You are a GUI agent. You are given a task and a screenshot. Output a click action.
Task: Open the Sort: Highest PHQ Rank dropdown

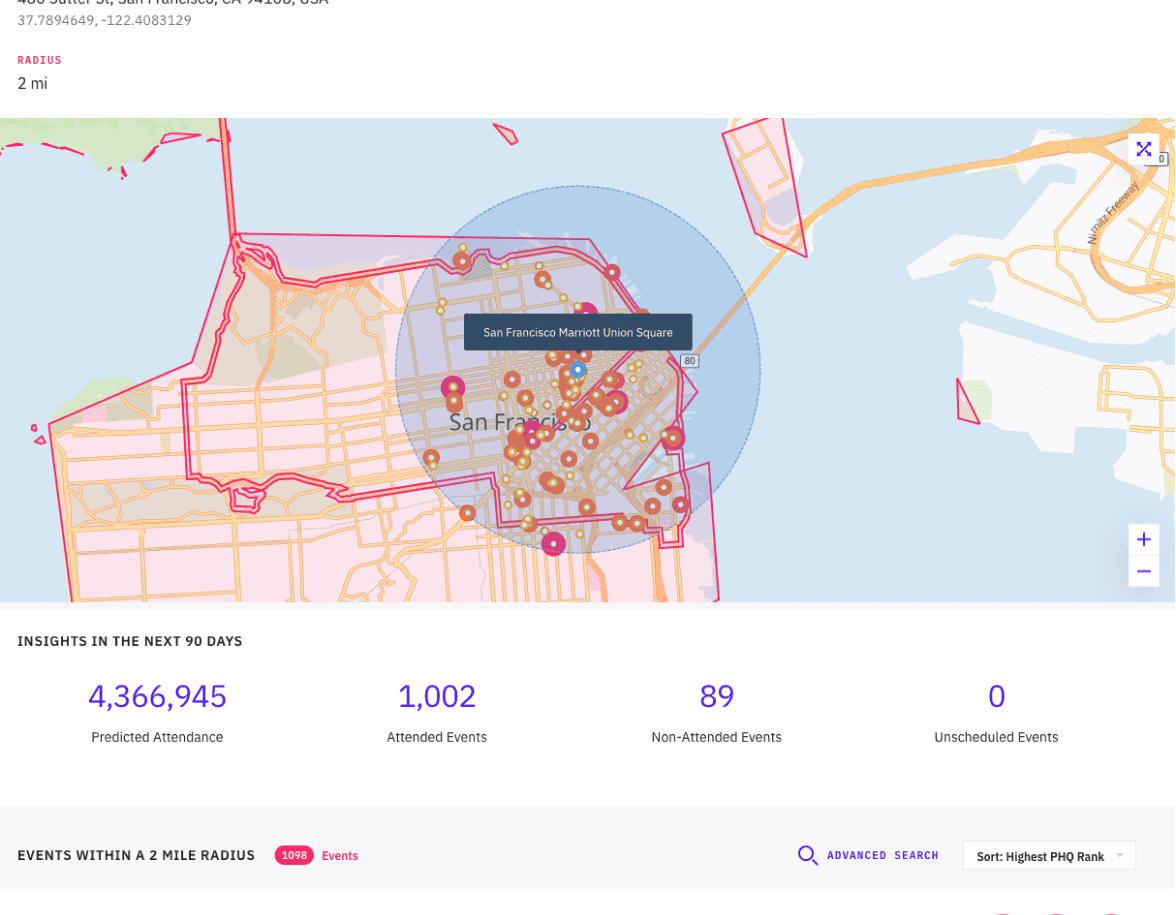pos(1048,856)
